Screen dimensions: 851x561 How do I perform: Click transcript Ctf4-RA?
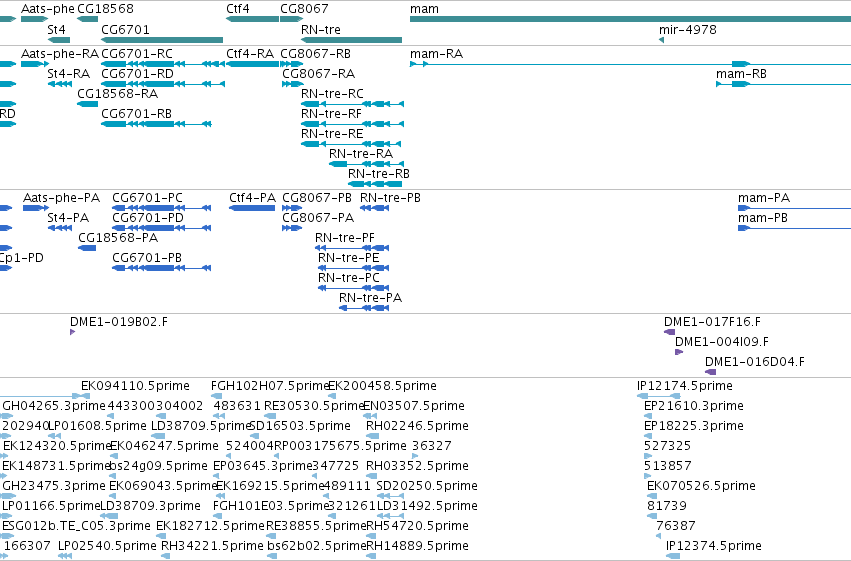coord(252,64)
